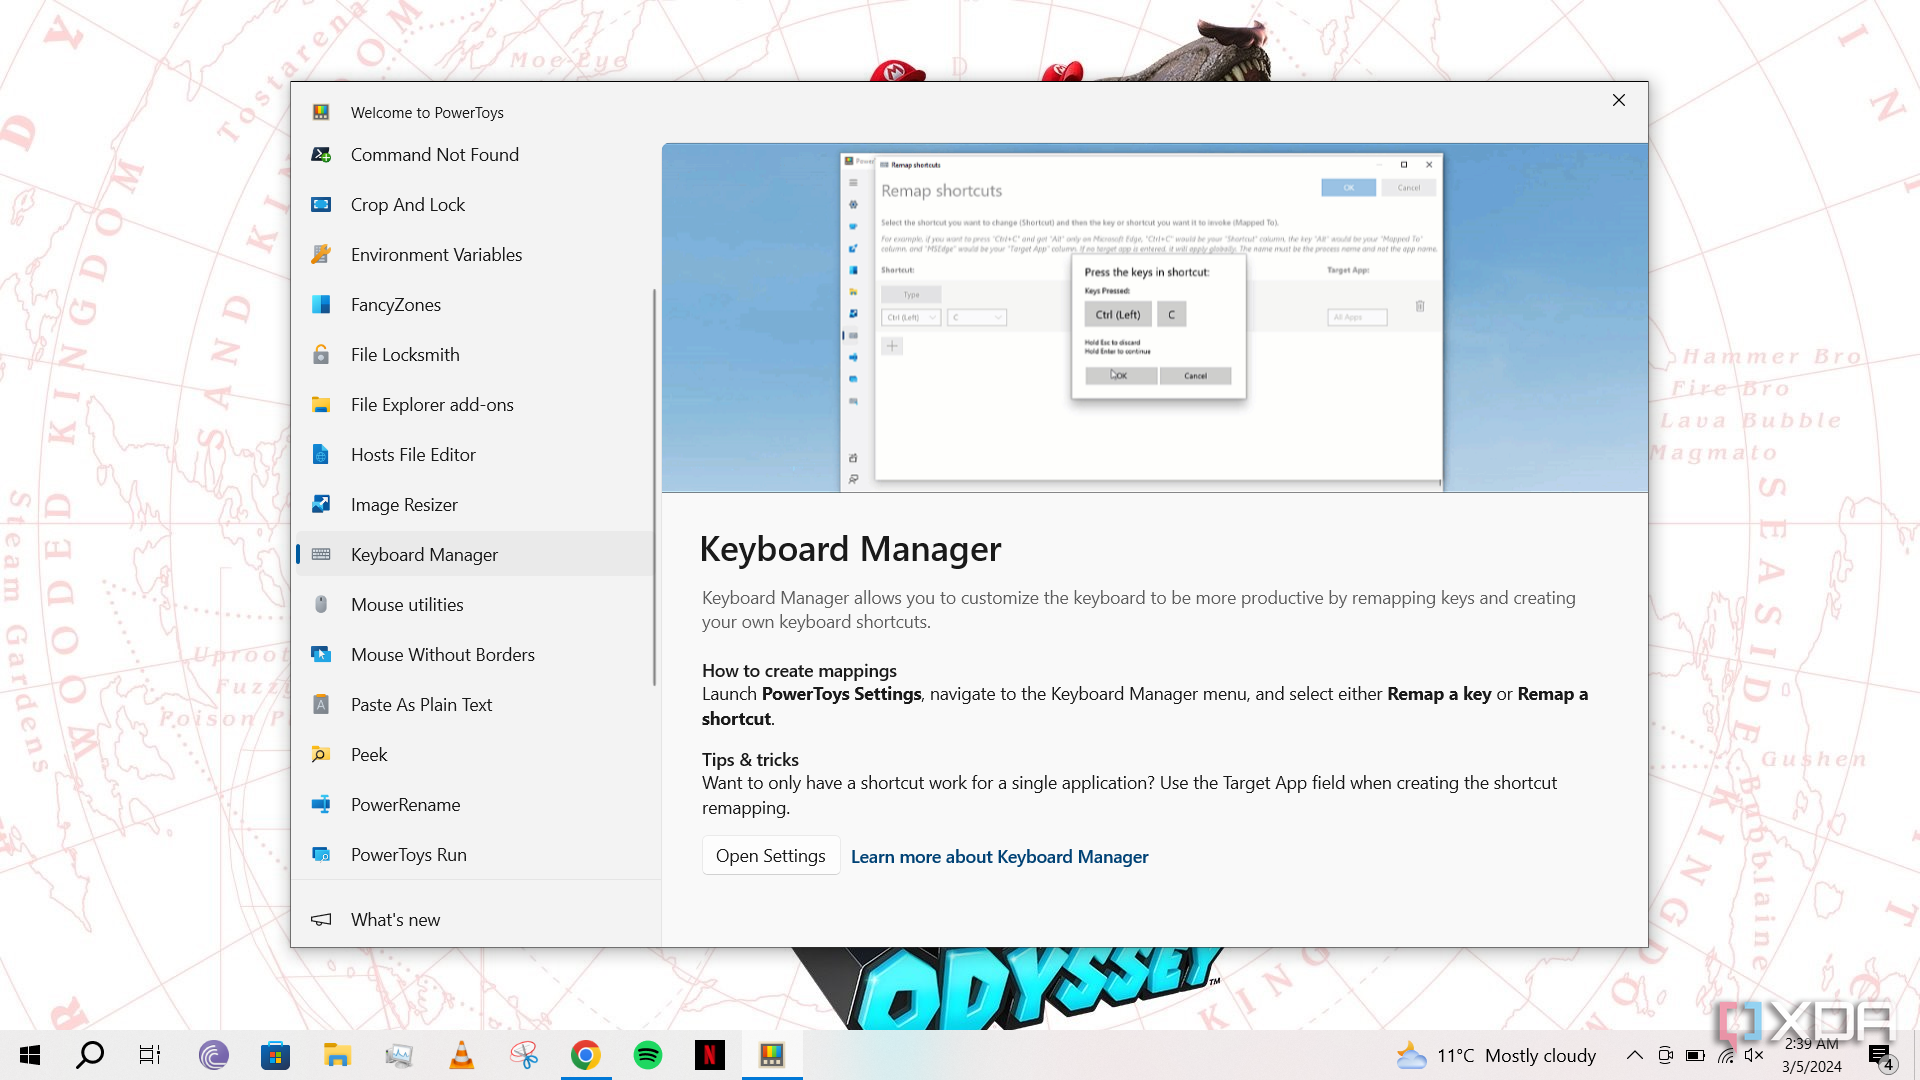This screenshot has height=1080, width=1920.
Task: Select the Image Resizer icon item
Action: (321, 505)
